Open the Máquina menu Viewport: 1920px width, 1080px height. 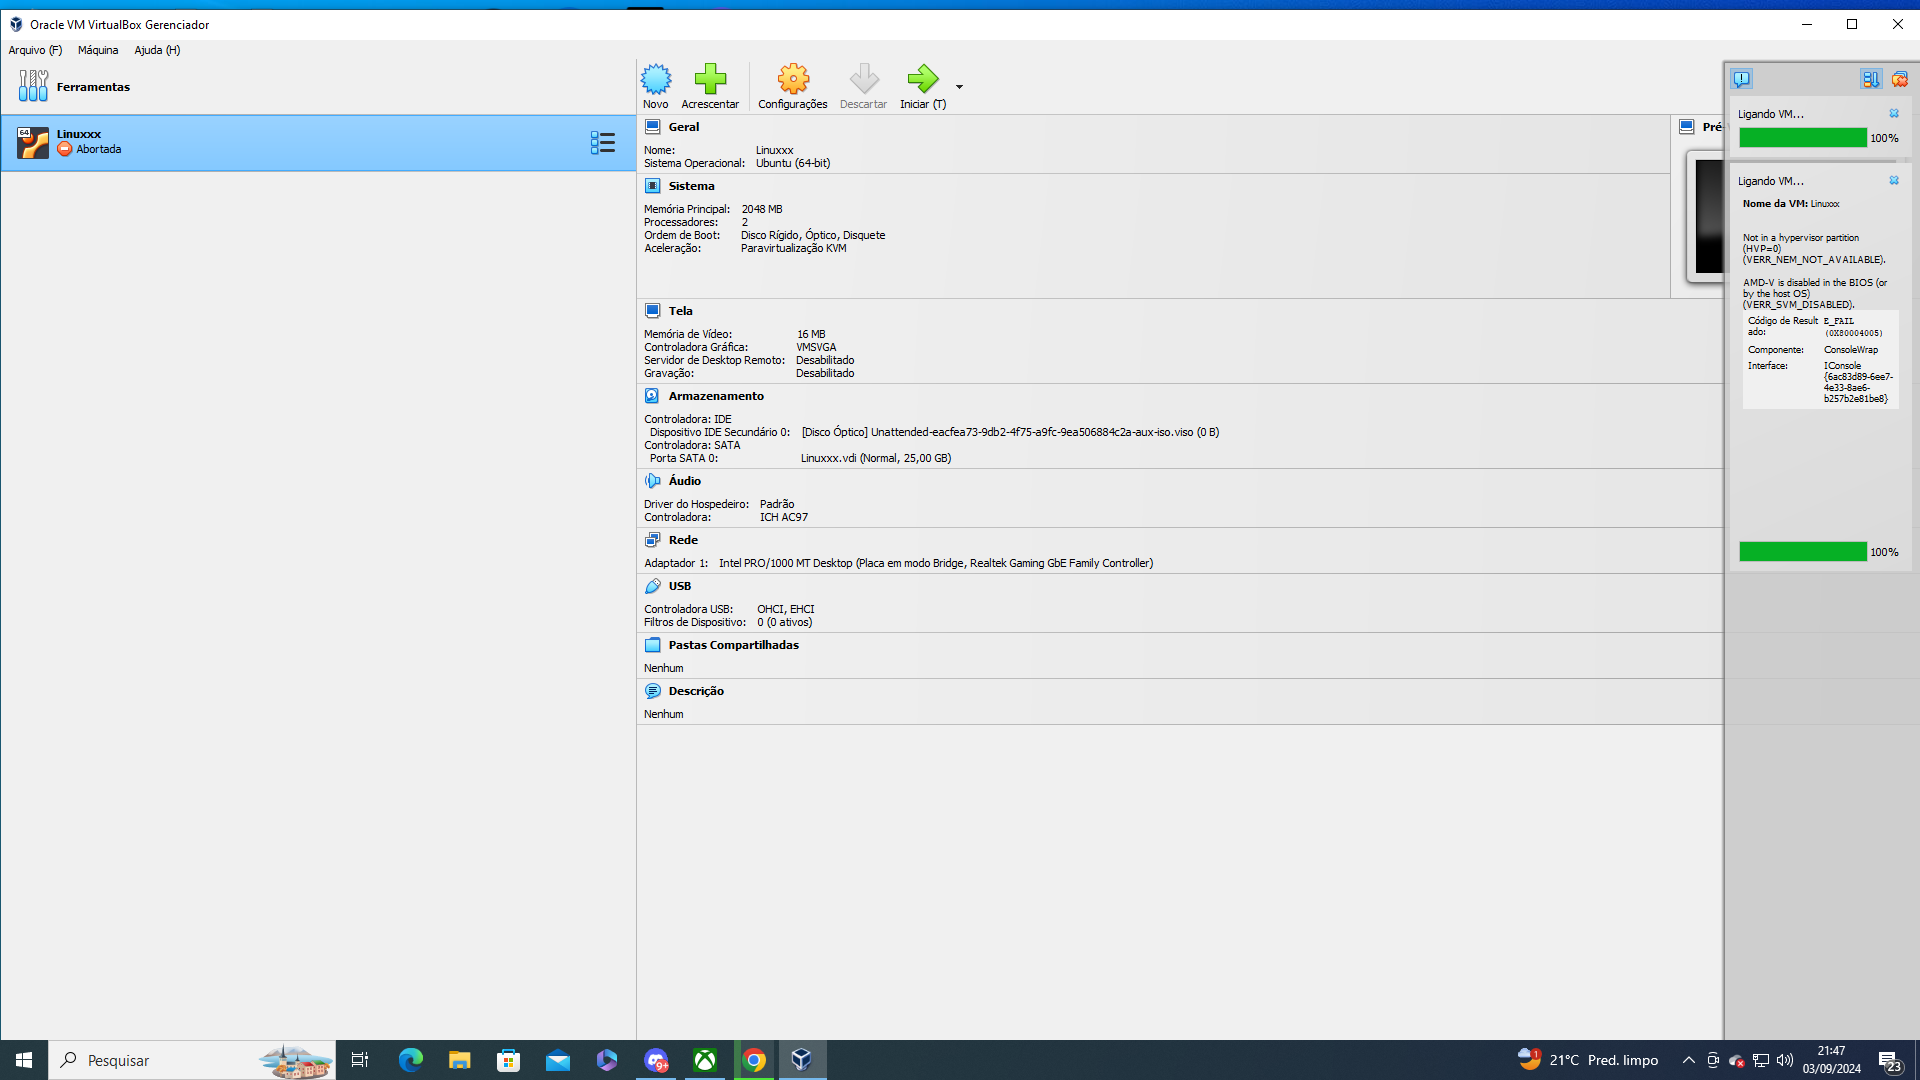point(98,50)
